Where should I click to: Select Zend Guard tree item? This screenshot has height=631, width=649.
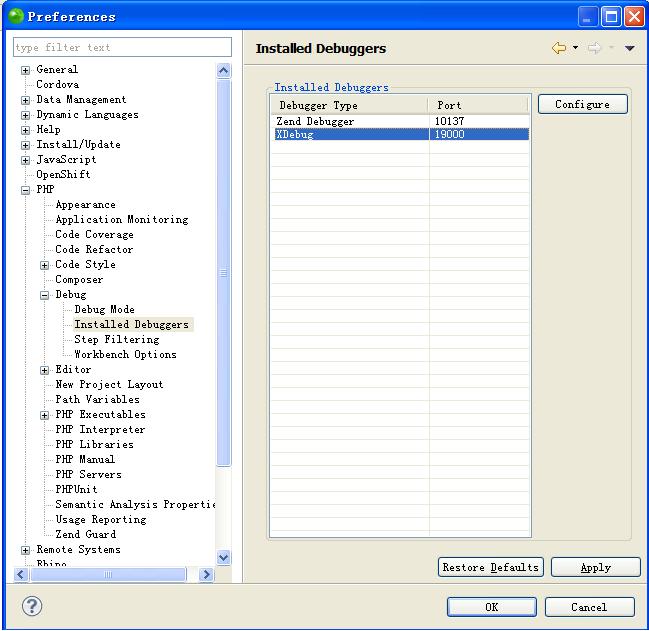(x=85, y=534)
